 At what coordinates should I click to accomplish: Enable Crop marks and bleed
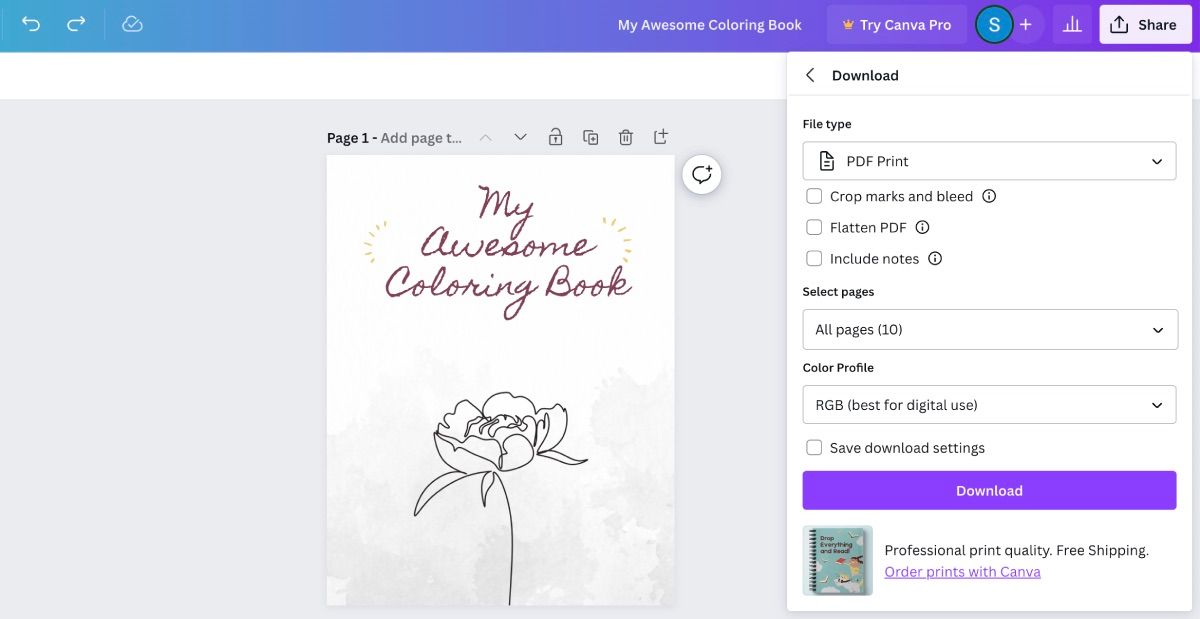814,196
